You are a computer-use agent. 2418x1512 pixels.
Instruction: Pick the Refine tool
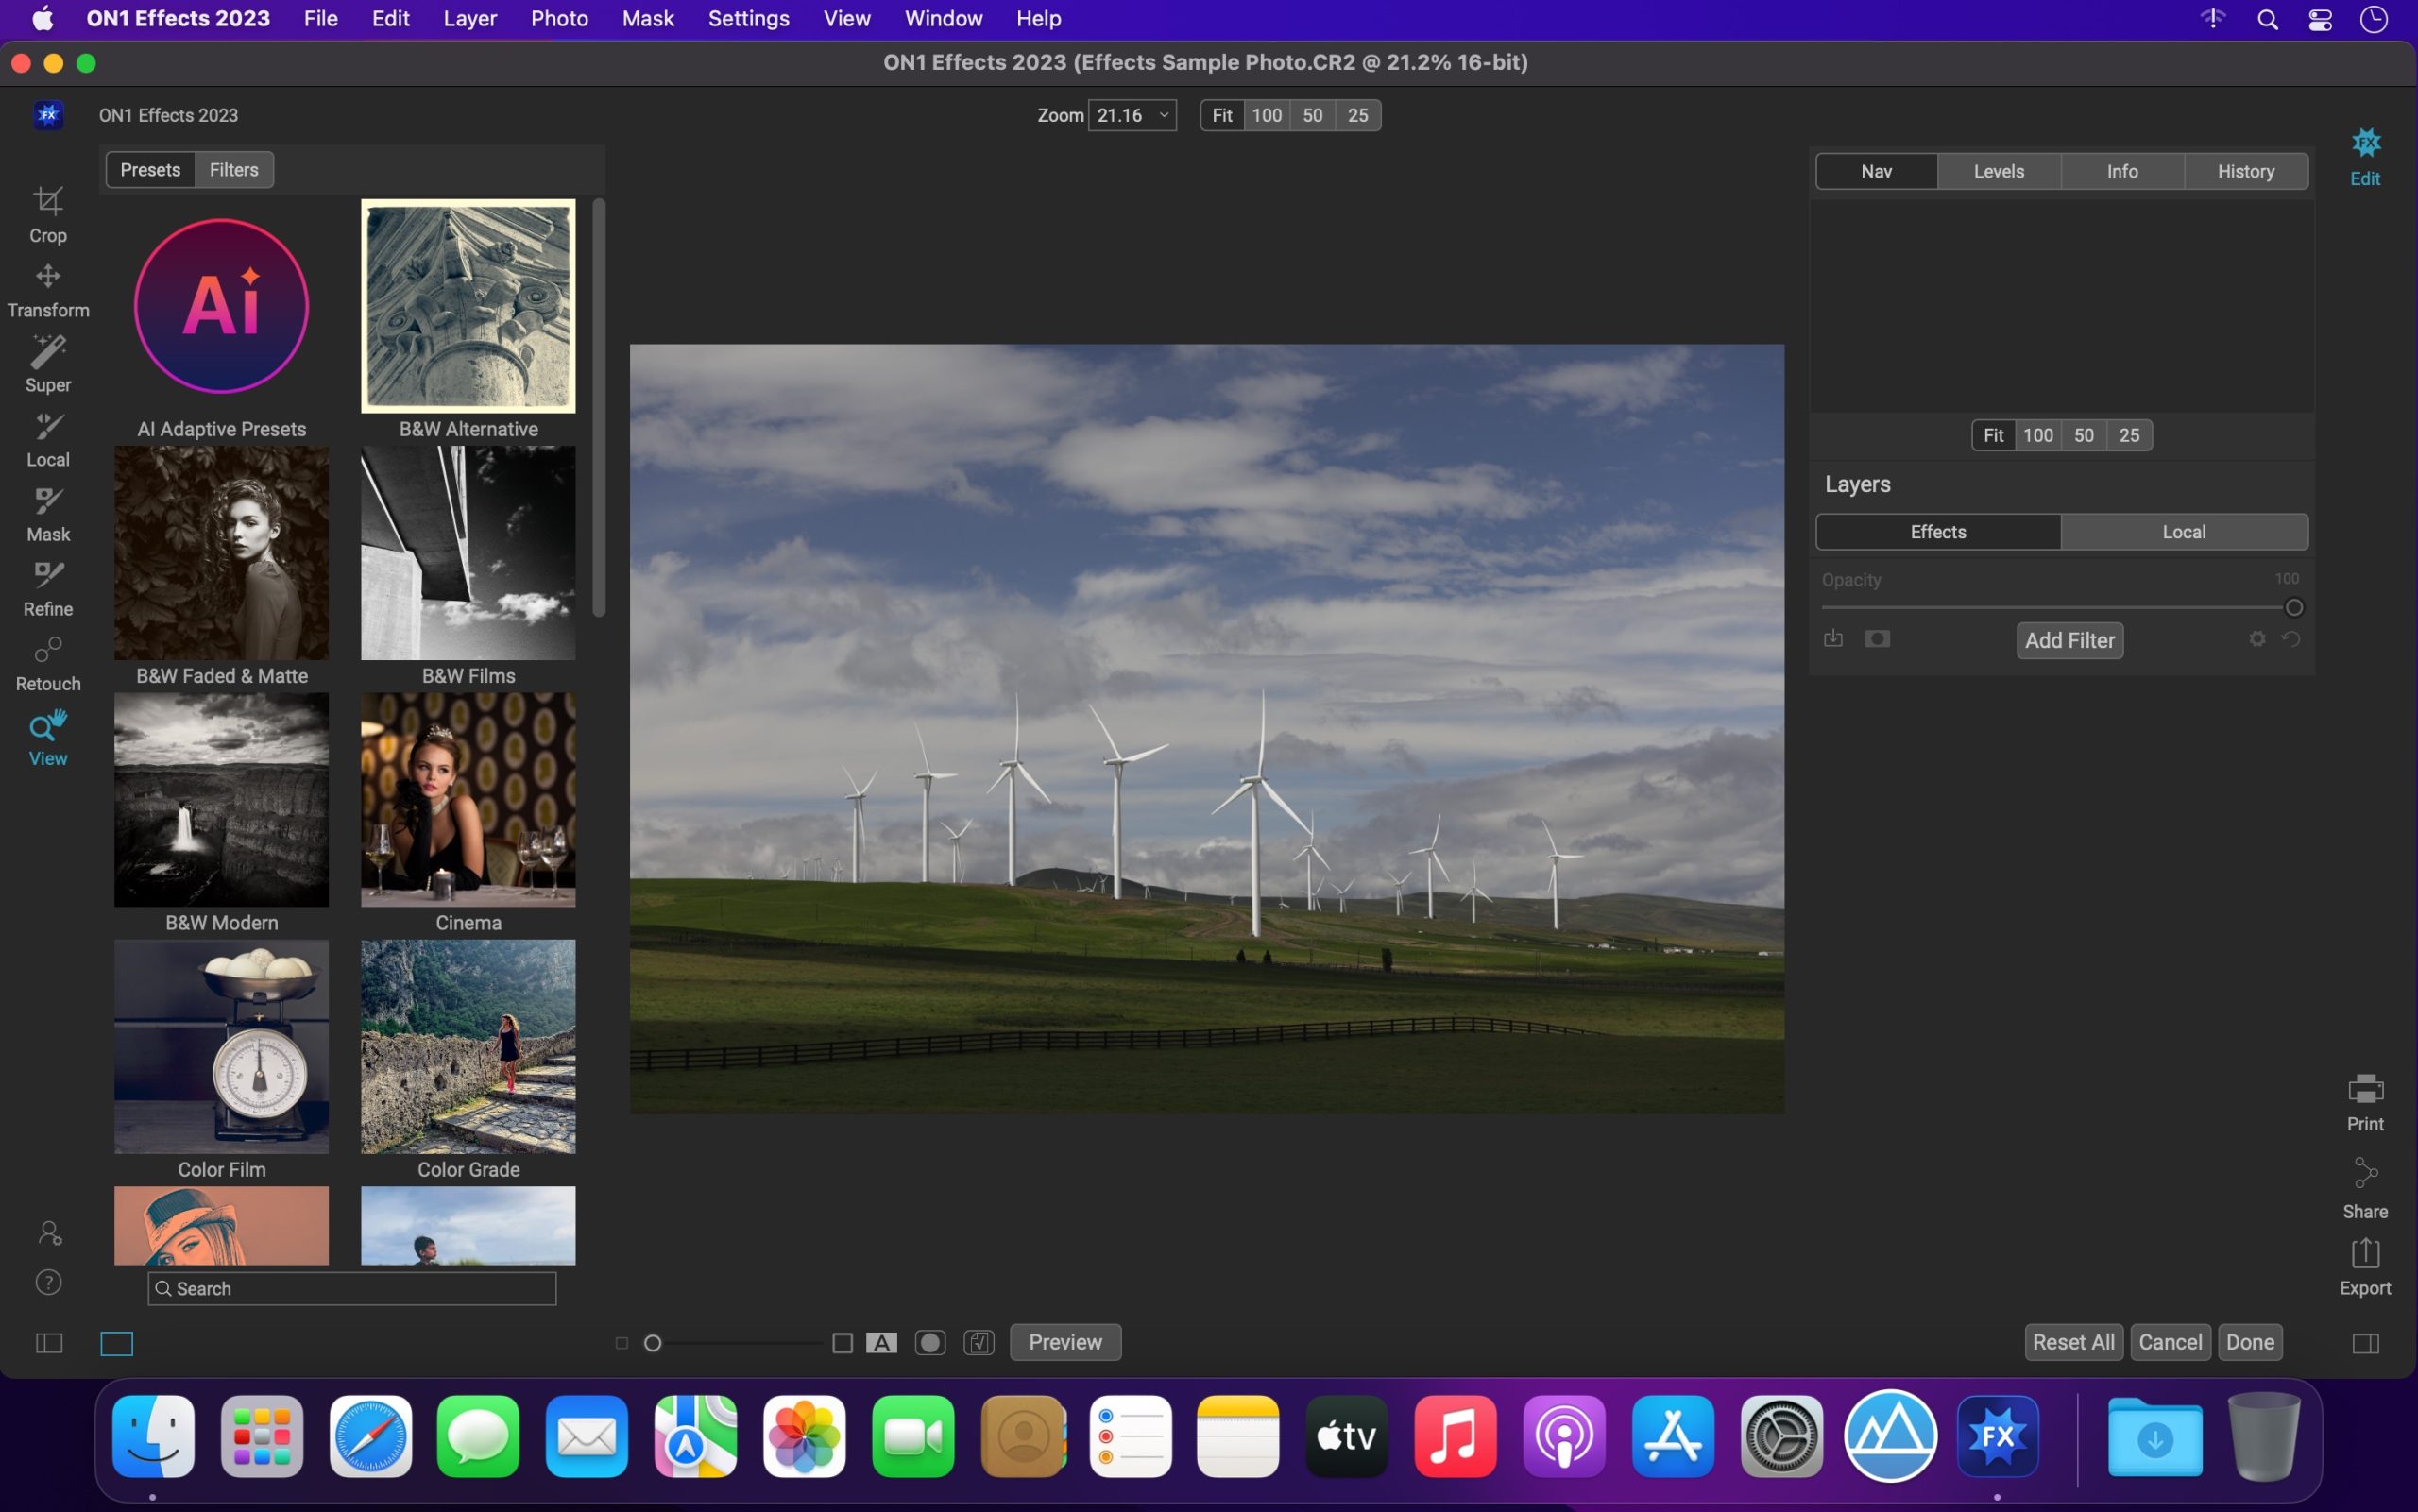tap(48, 587)
